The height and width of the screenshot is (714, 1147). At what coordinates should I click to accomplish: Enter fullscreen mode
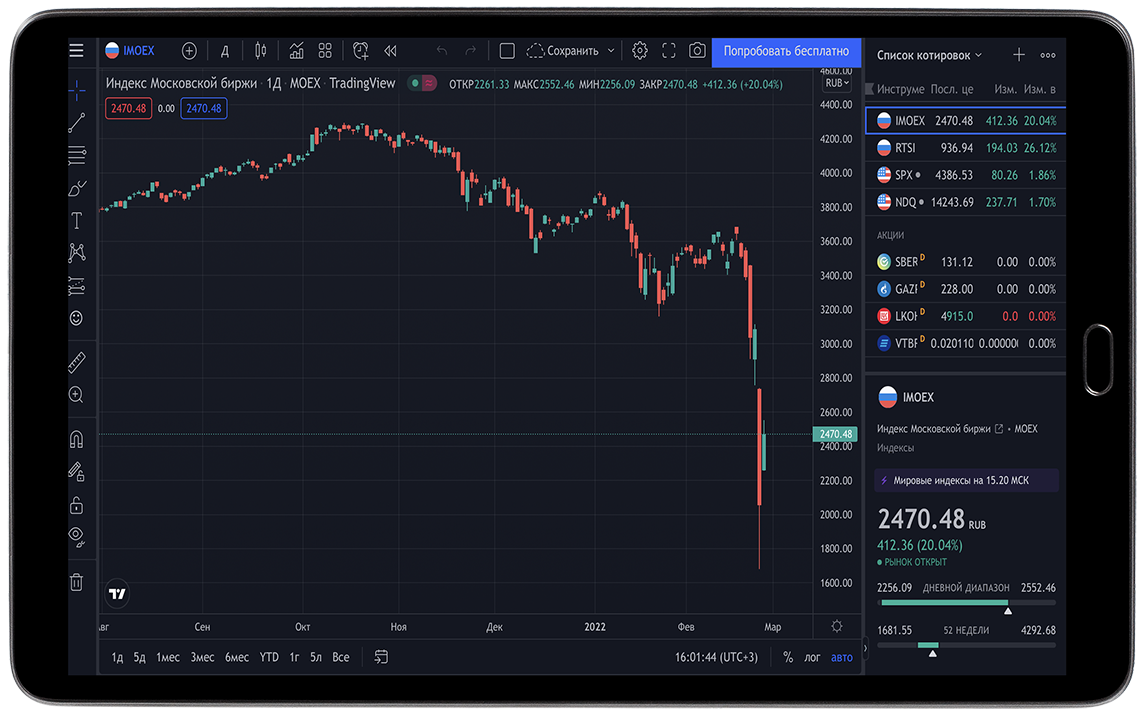[x=669, y=50]
